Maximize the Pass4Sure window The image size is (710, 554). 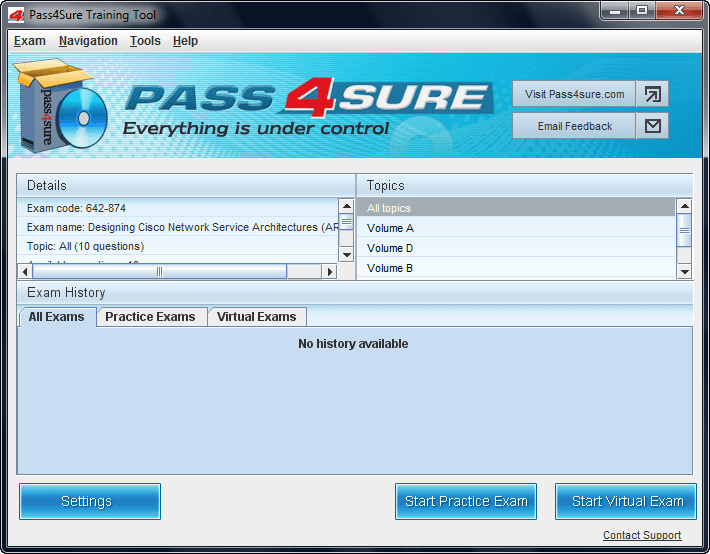pos(641,11)
